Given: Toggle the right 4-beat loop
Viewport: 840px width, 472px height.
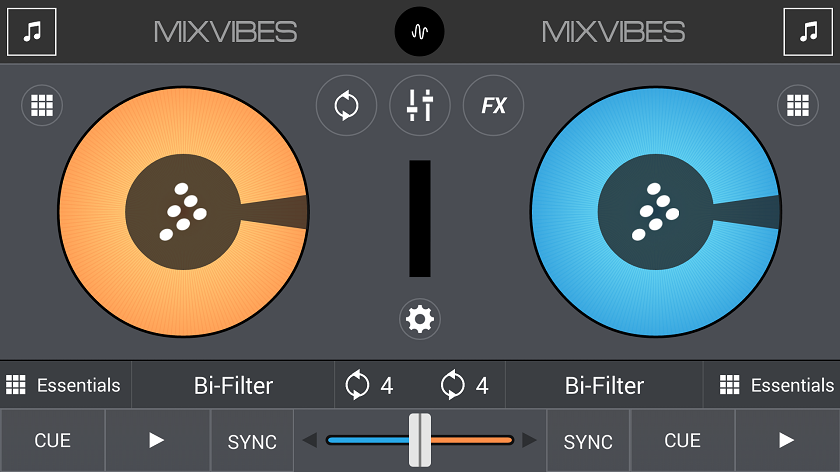Looking at the screenshot, I should 464,385.
